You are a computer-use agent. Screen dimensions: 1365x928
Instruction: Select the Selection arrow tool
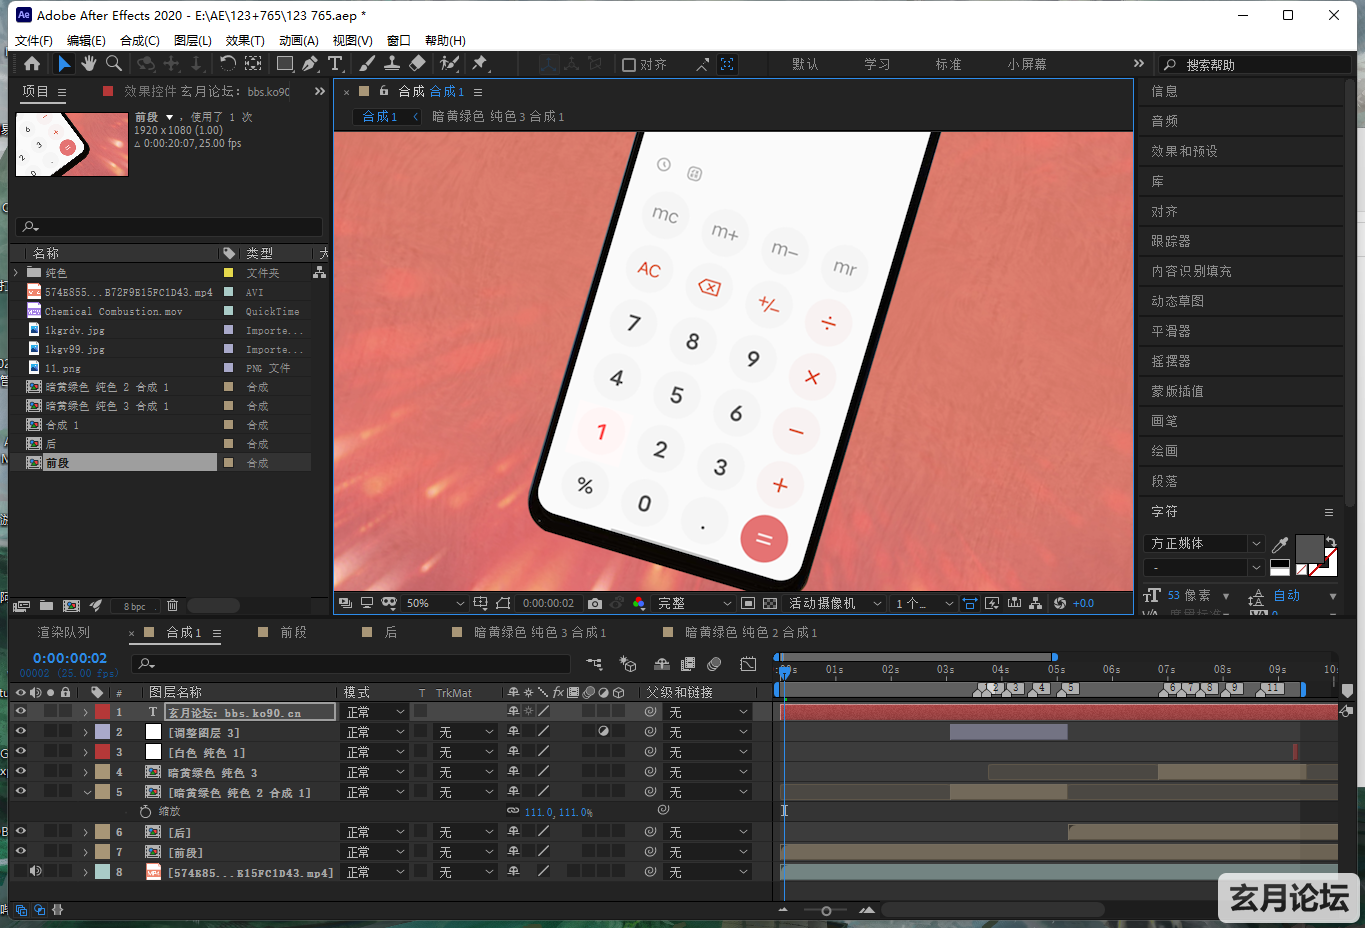pyautogui.click(x=64, y=64)
